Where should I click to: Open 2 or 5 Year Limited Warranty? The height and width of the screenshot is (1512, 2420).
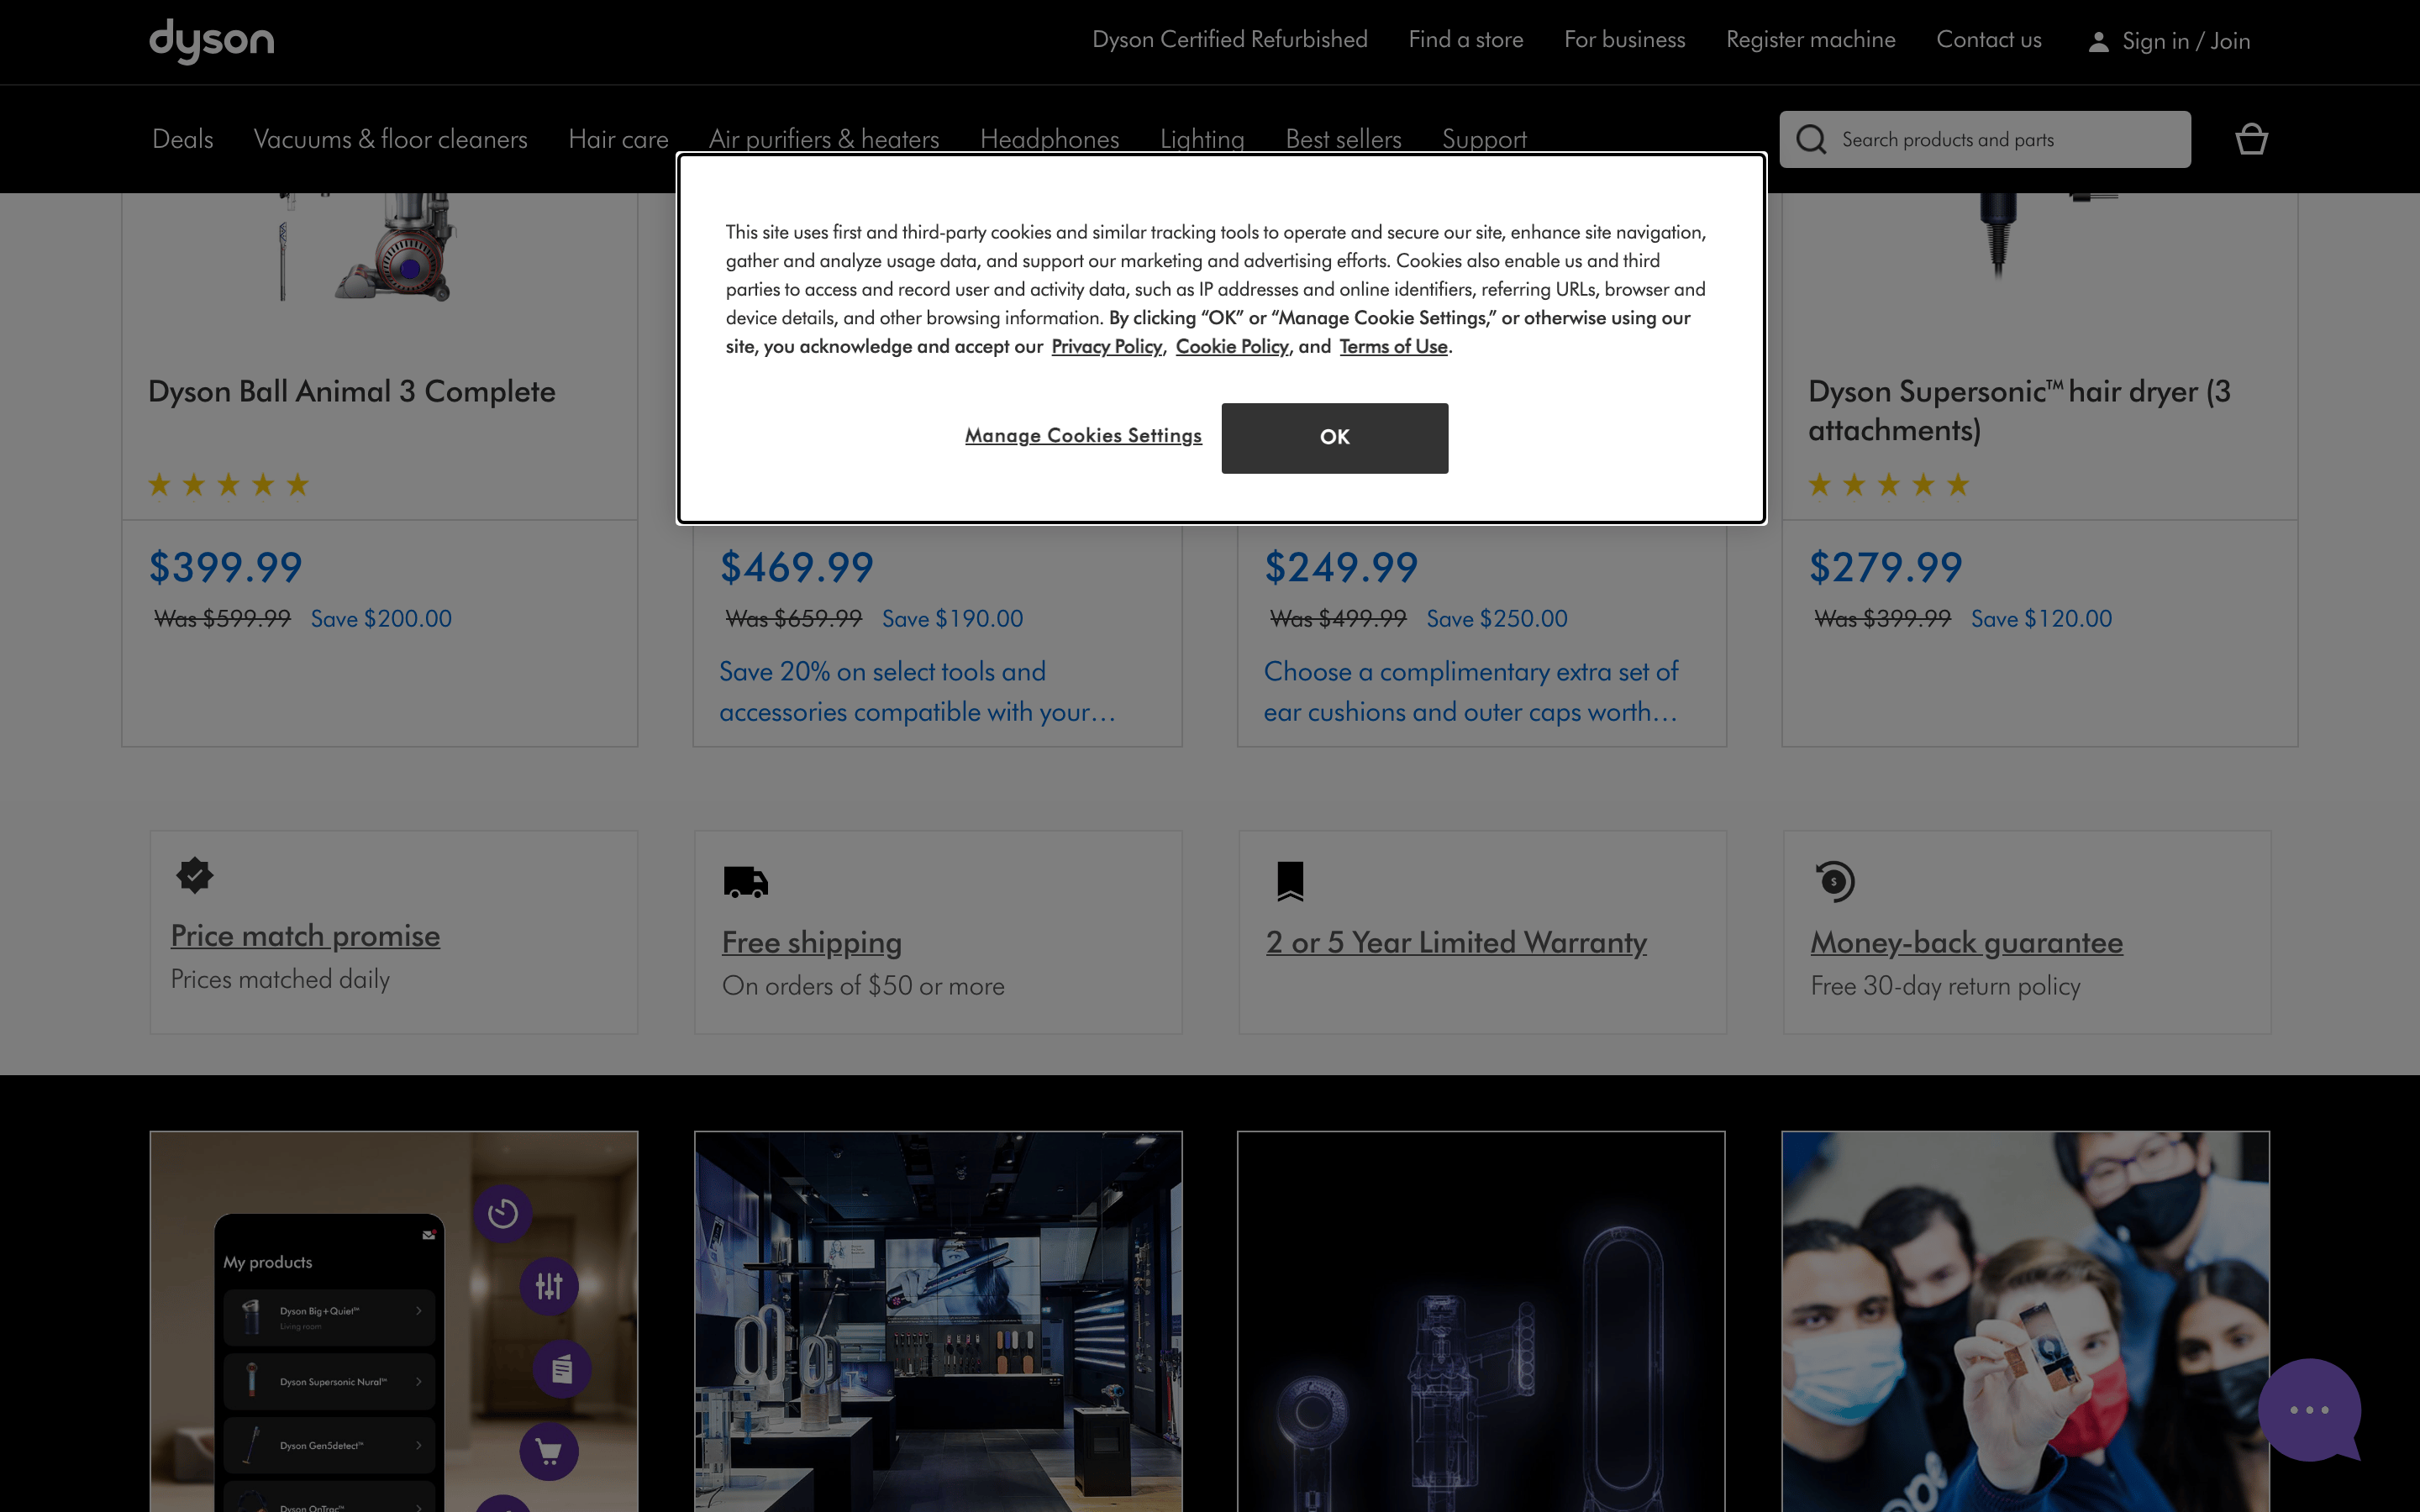(1456, 943)
